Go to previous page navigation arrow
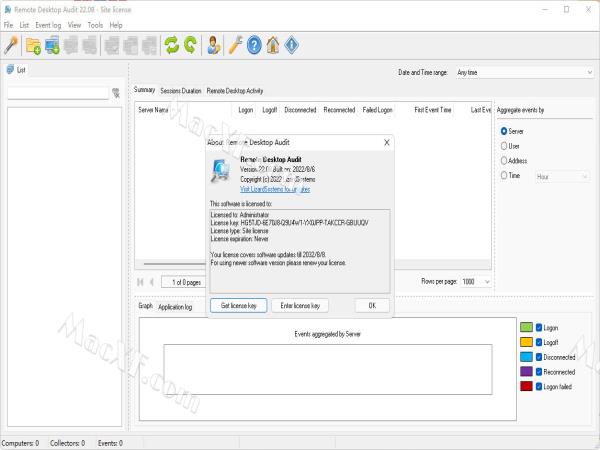This screenshot has height=450, width=600. [152, 282]
